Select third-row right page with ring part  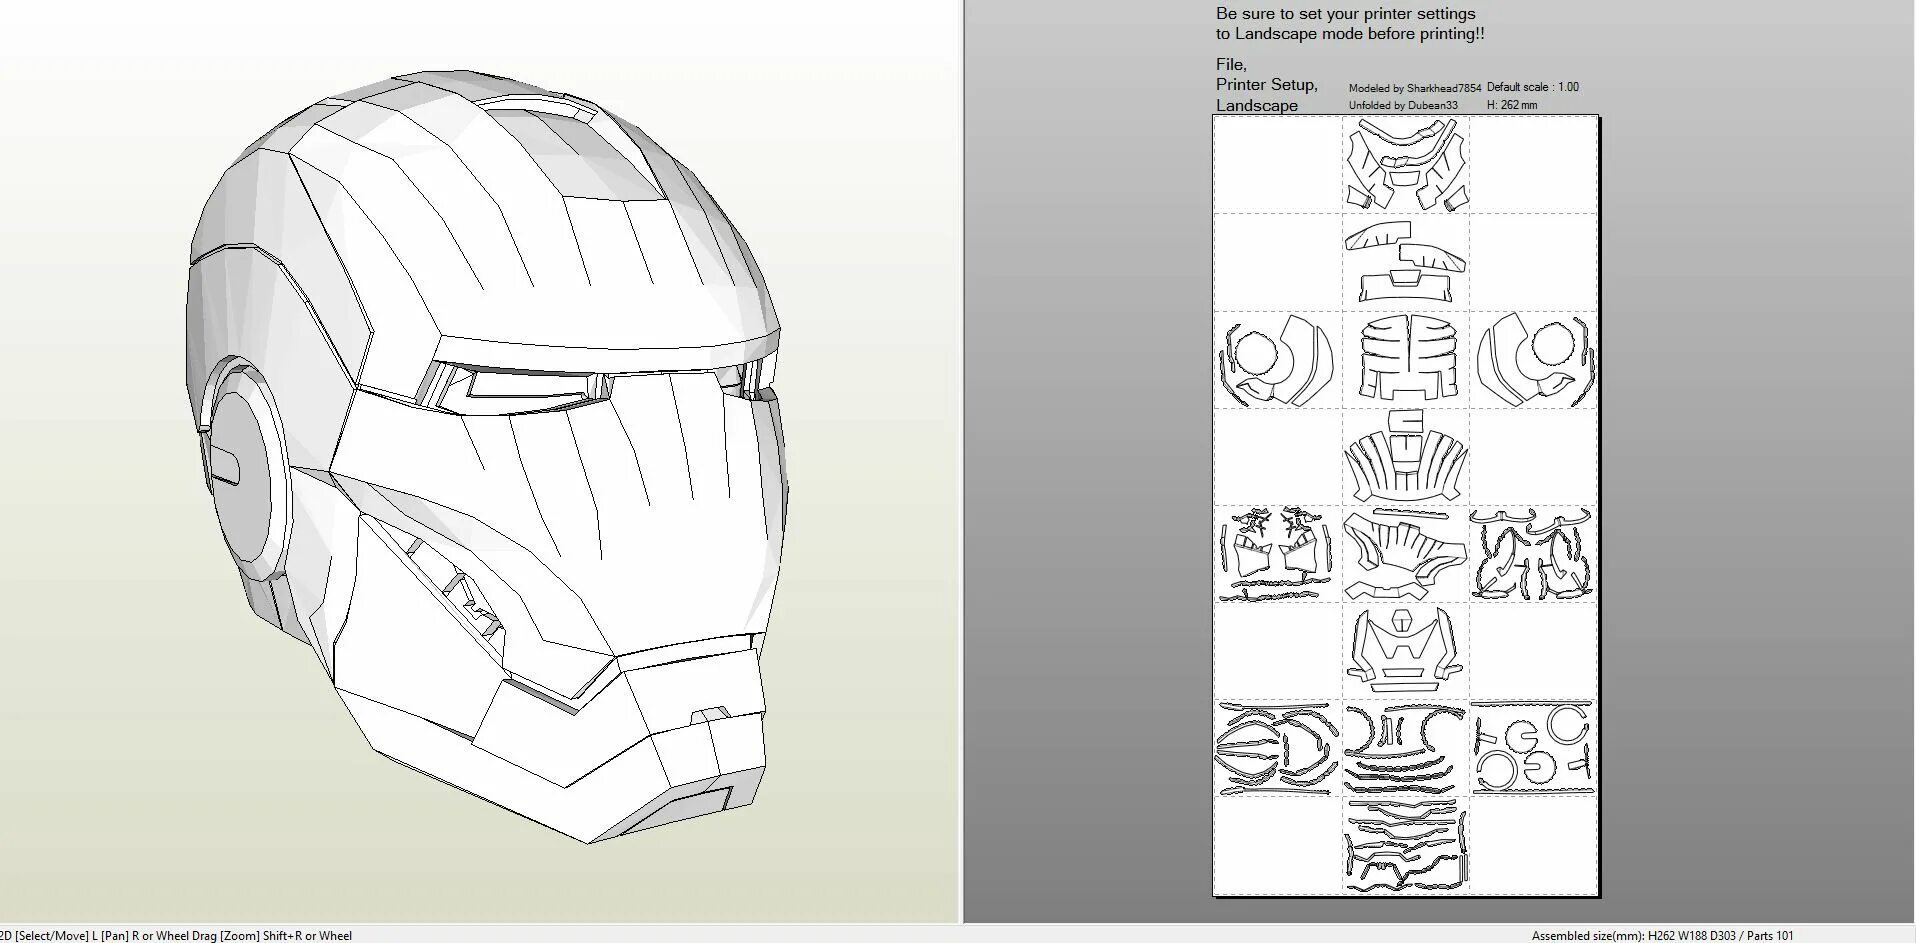1533,360
